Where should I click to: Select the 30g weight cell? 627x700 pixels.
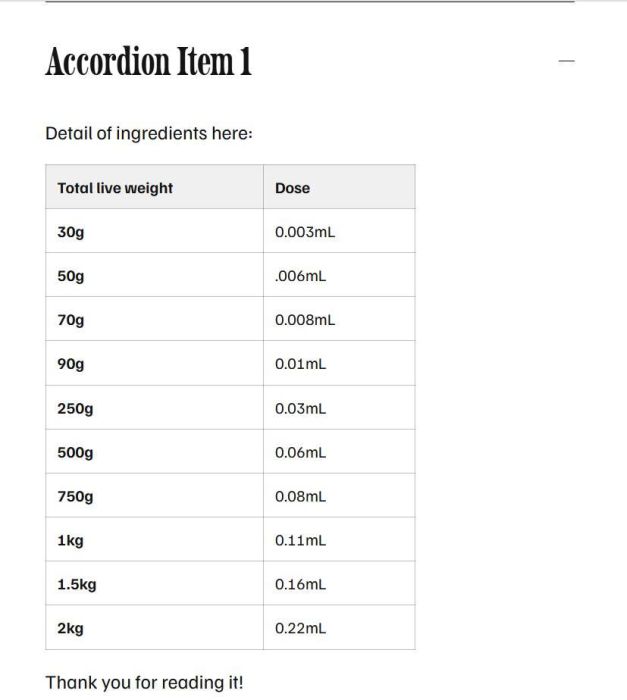71,232
